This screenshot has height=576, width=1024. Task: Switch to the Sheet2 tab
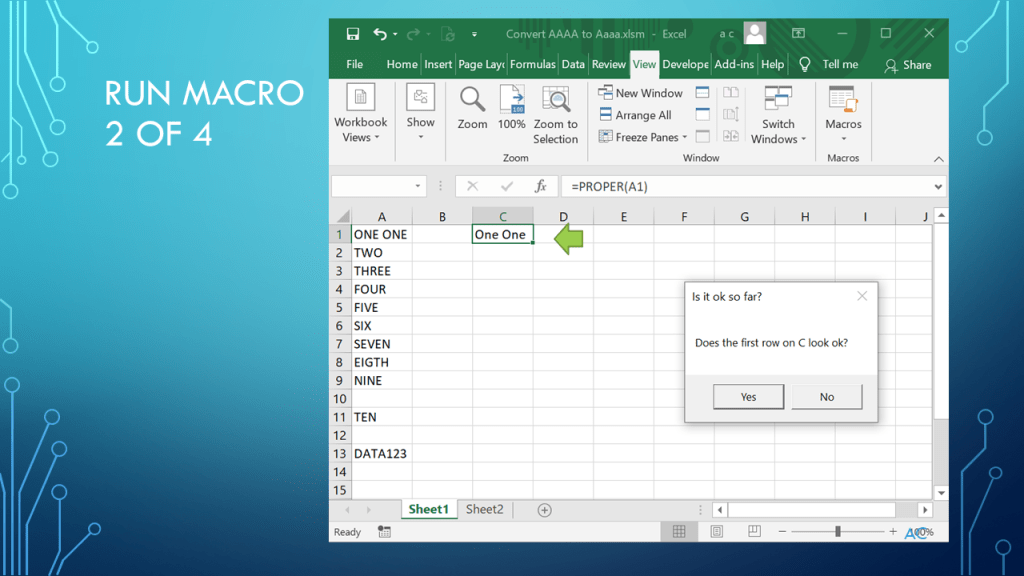click(x=485, y=510)
